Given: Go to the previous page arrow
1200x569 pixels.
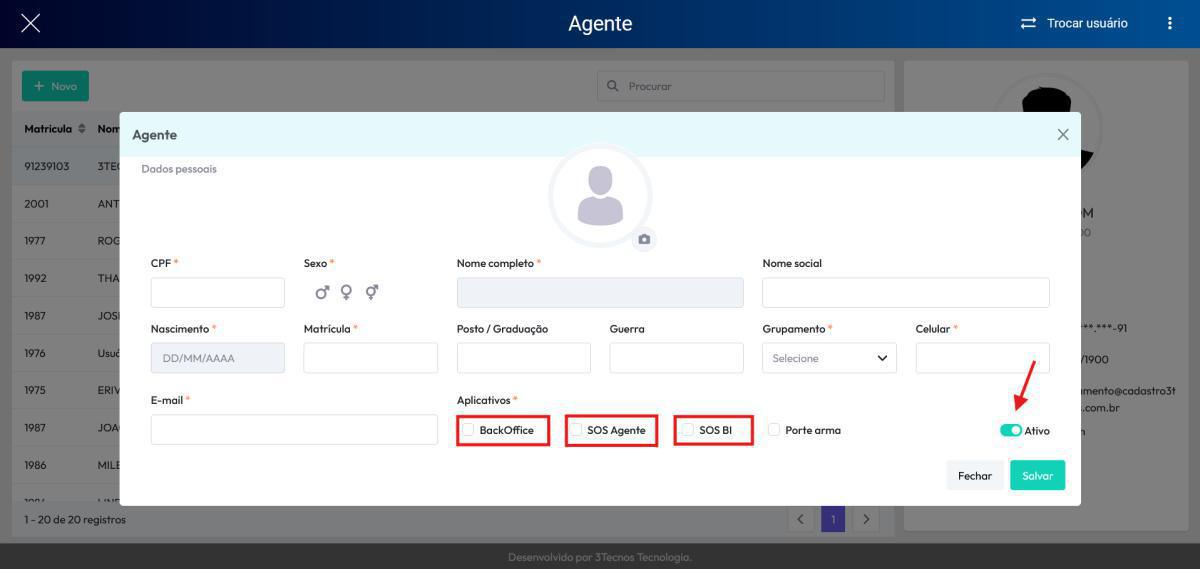Looking at the screenshot, I should pyautogui.click(x=800, y=519).
